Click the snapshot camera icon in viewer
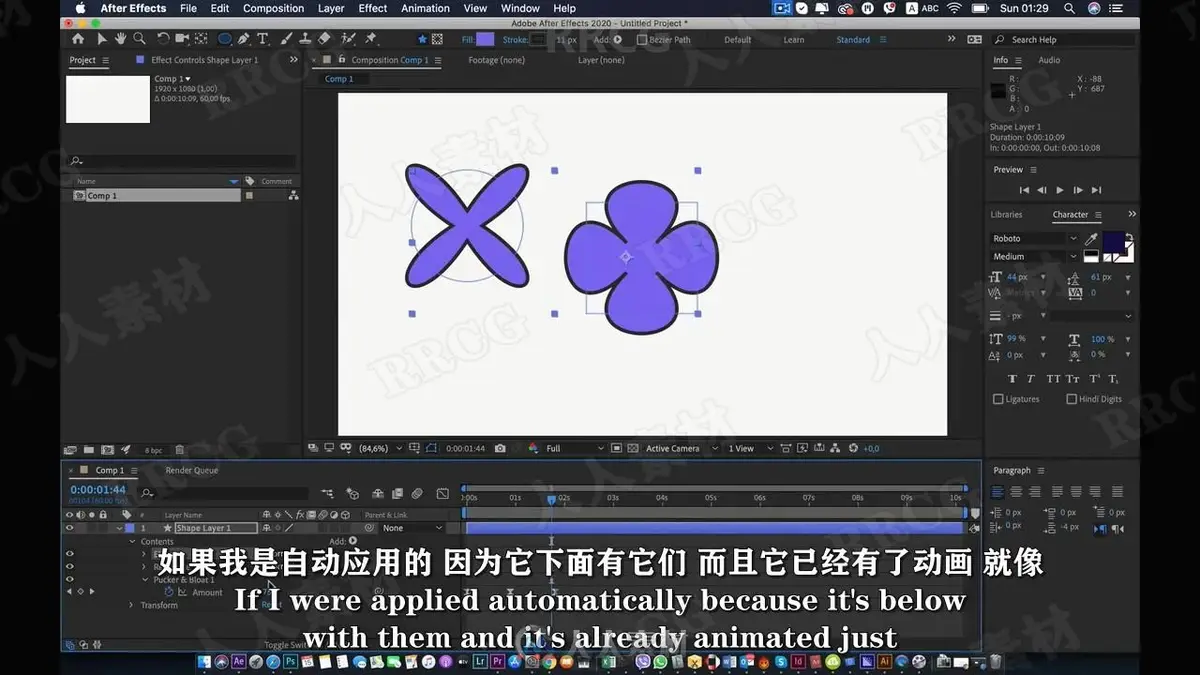 [500, 449]
